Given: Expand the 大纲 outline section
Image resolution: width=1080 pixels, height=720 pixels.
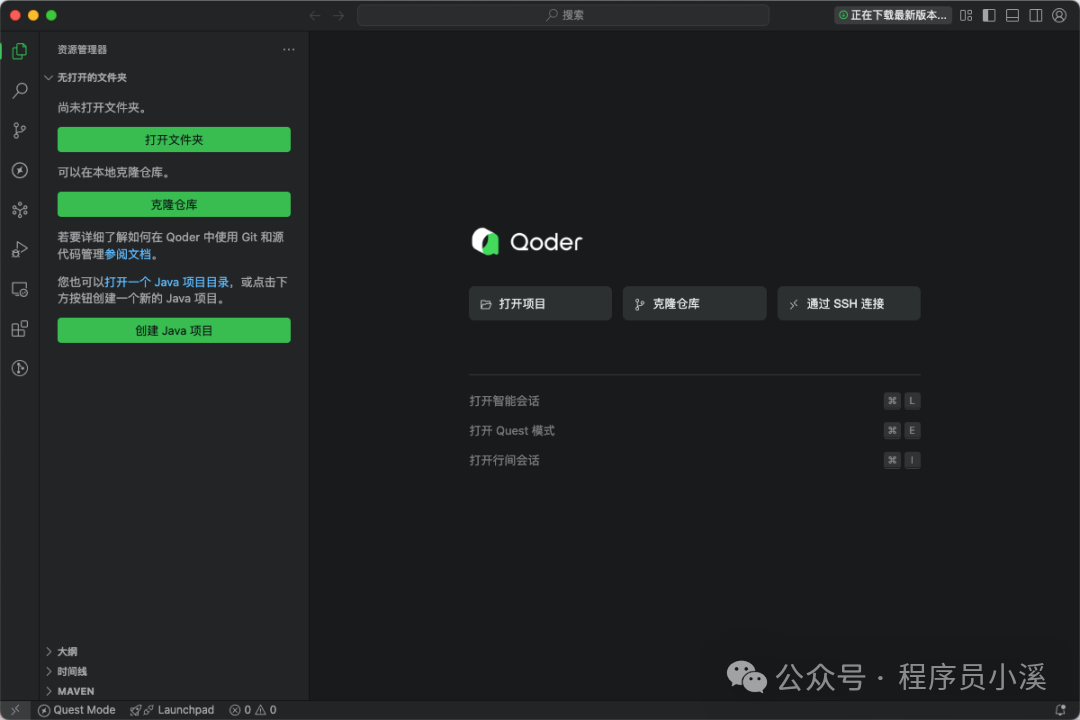Looking at the screenshot, I should click(67, 651).
